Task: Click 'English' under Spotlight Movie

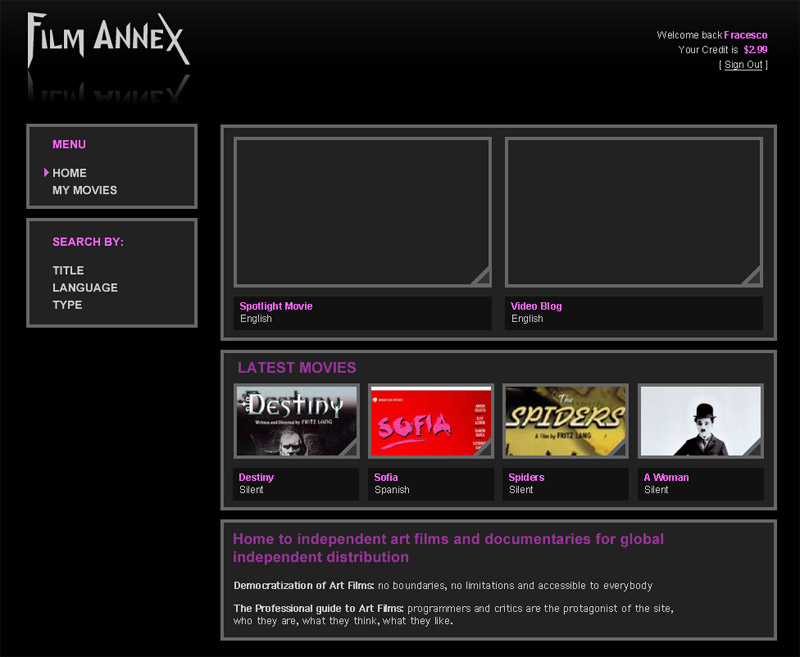Action: click(256, 318)
